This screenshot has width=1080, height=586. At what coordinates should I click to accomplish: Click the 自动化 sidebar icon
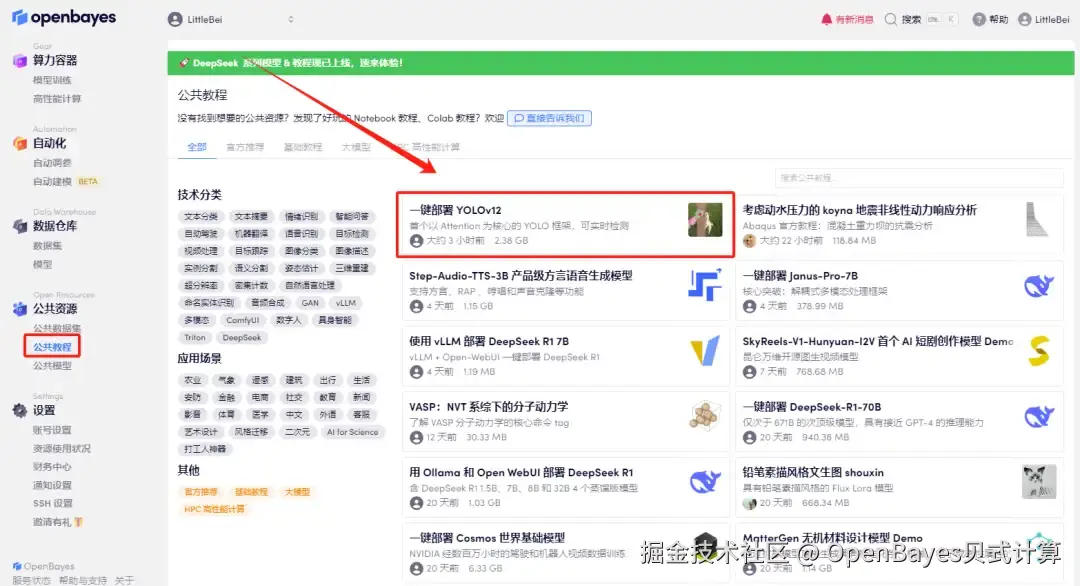pos(20,143)
